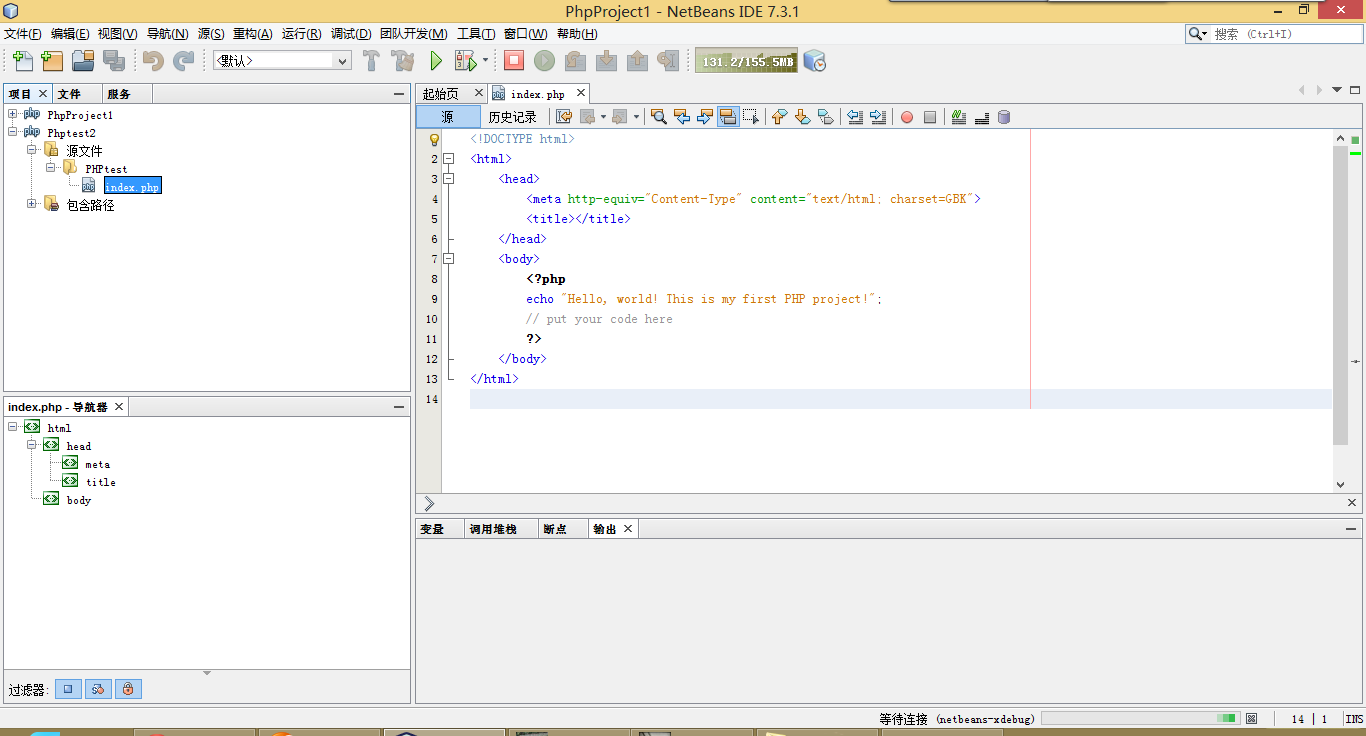1366x736 pixels.
Task: Expand the PhpProject1 tree node
Action: [13, 115]
